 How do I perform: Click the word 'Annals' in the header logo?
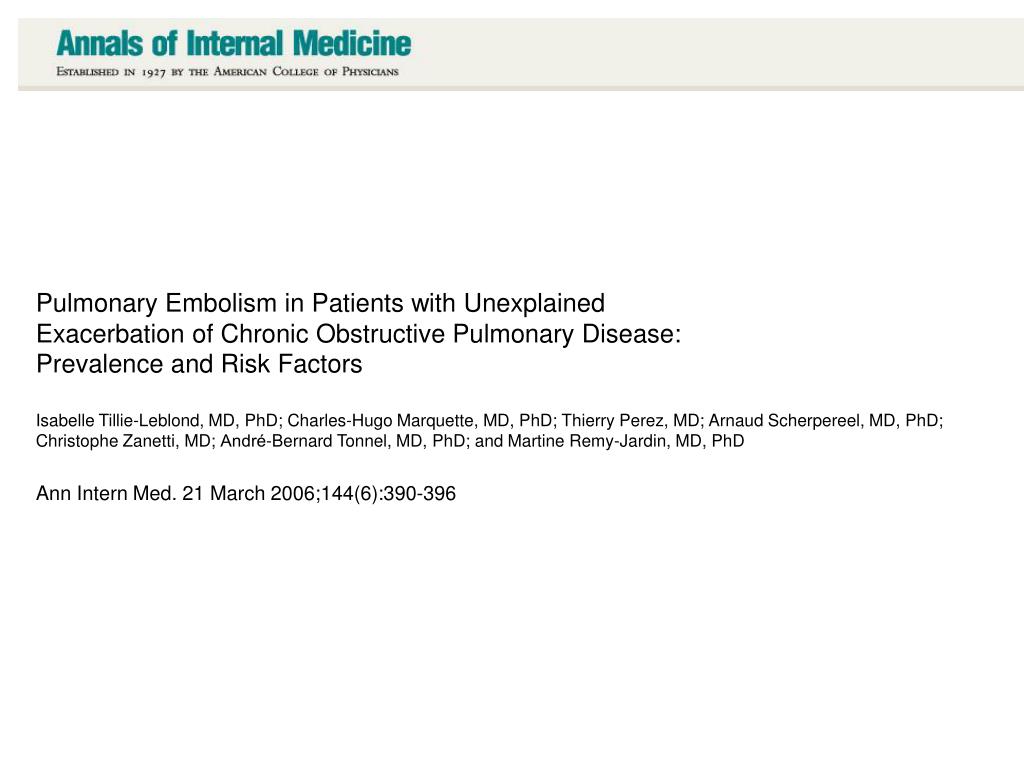click(x=99, y=44)
